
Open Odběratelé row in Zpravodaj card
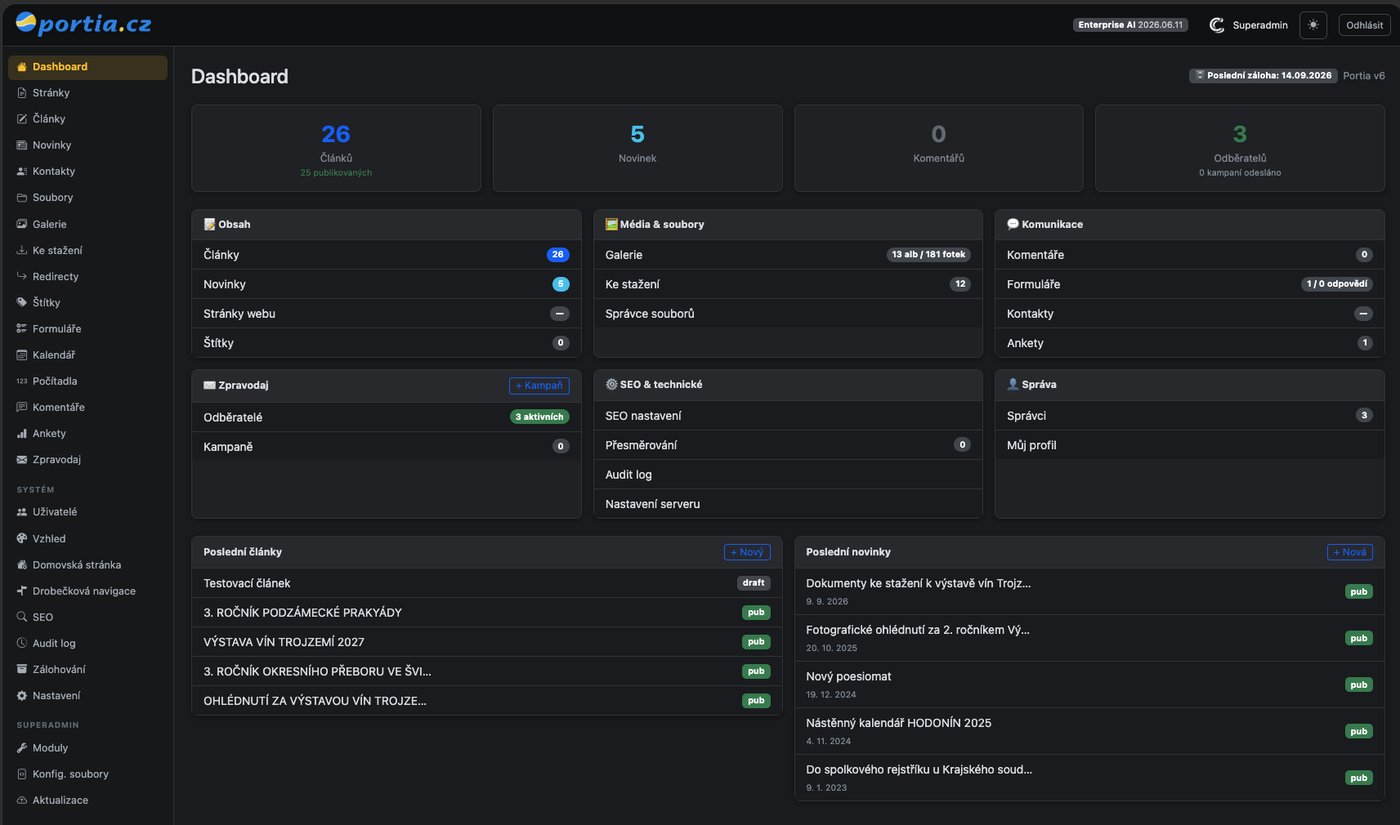(x=386, y=417)
